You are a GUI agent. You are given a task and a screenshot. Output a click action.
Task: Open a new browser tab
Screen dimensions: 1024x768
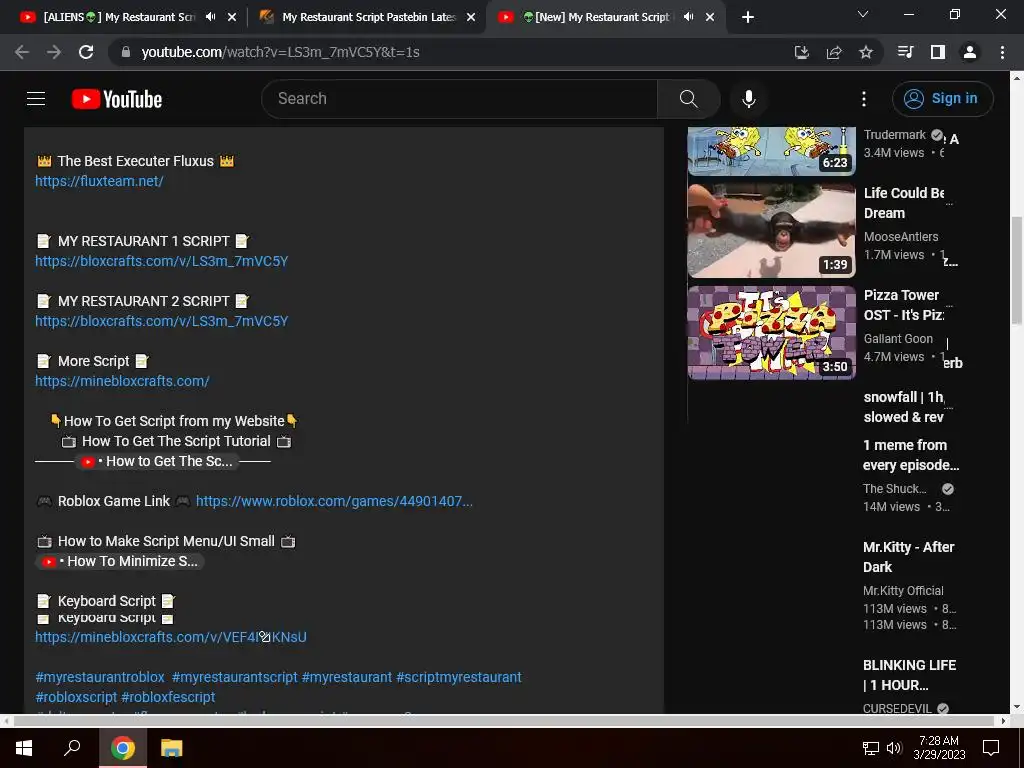click(748, 17)
